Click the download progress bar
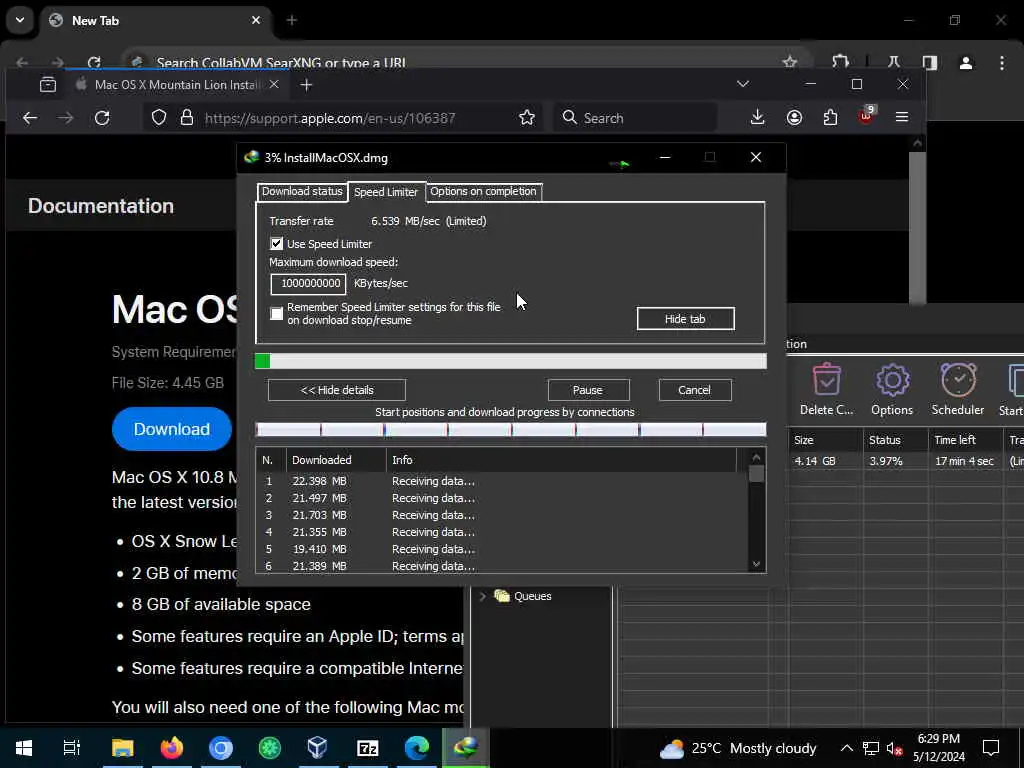Image resolution: width=1024 pixels, height=768 pixels. pyautogui.click(x=511, y=361)
